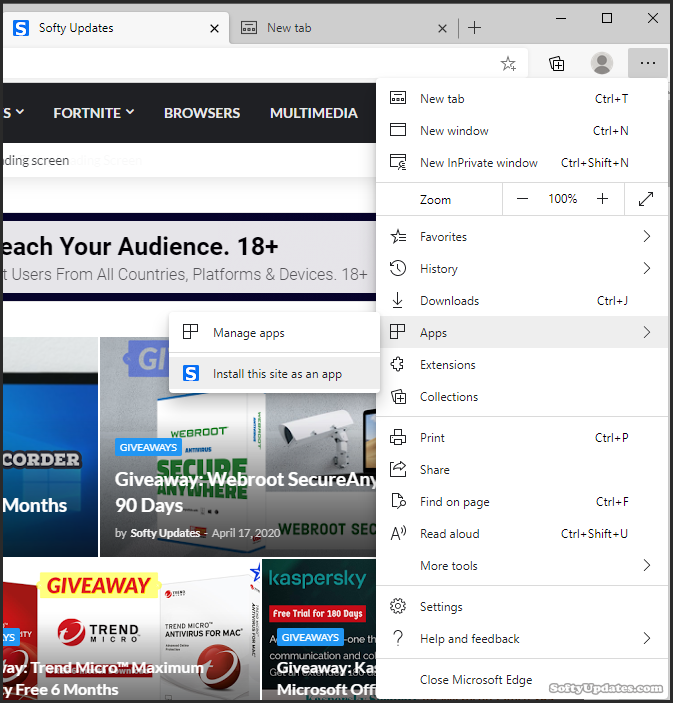
Task: Open the Trend Micro Maximum giveaway headline
Action: [x=103, y=679]
